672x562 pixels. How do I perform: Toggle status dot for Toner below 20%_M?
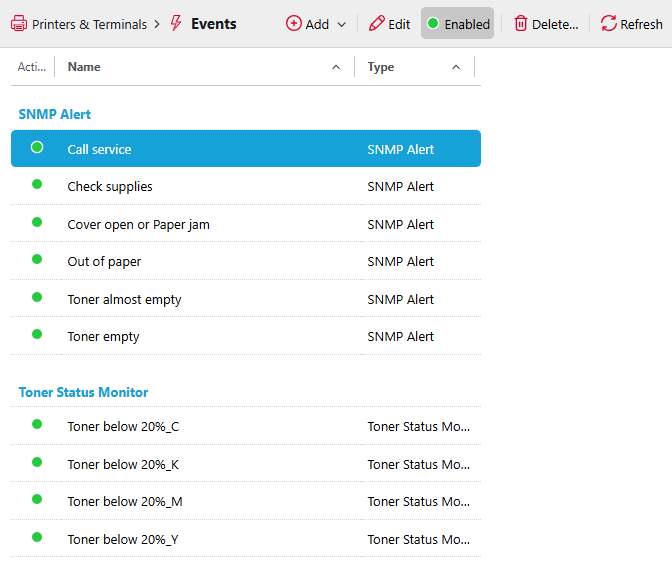37,499
